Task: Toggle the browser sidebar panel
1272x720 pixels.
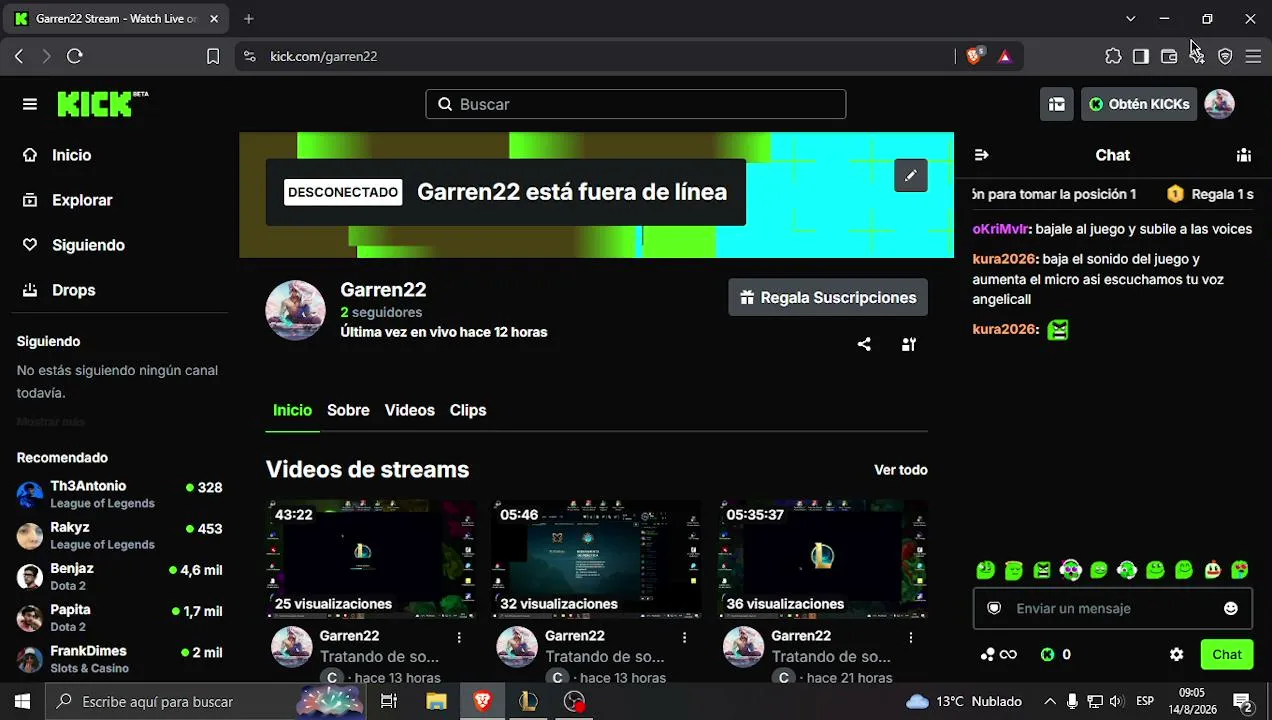Action: pos(1141,56)
